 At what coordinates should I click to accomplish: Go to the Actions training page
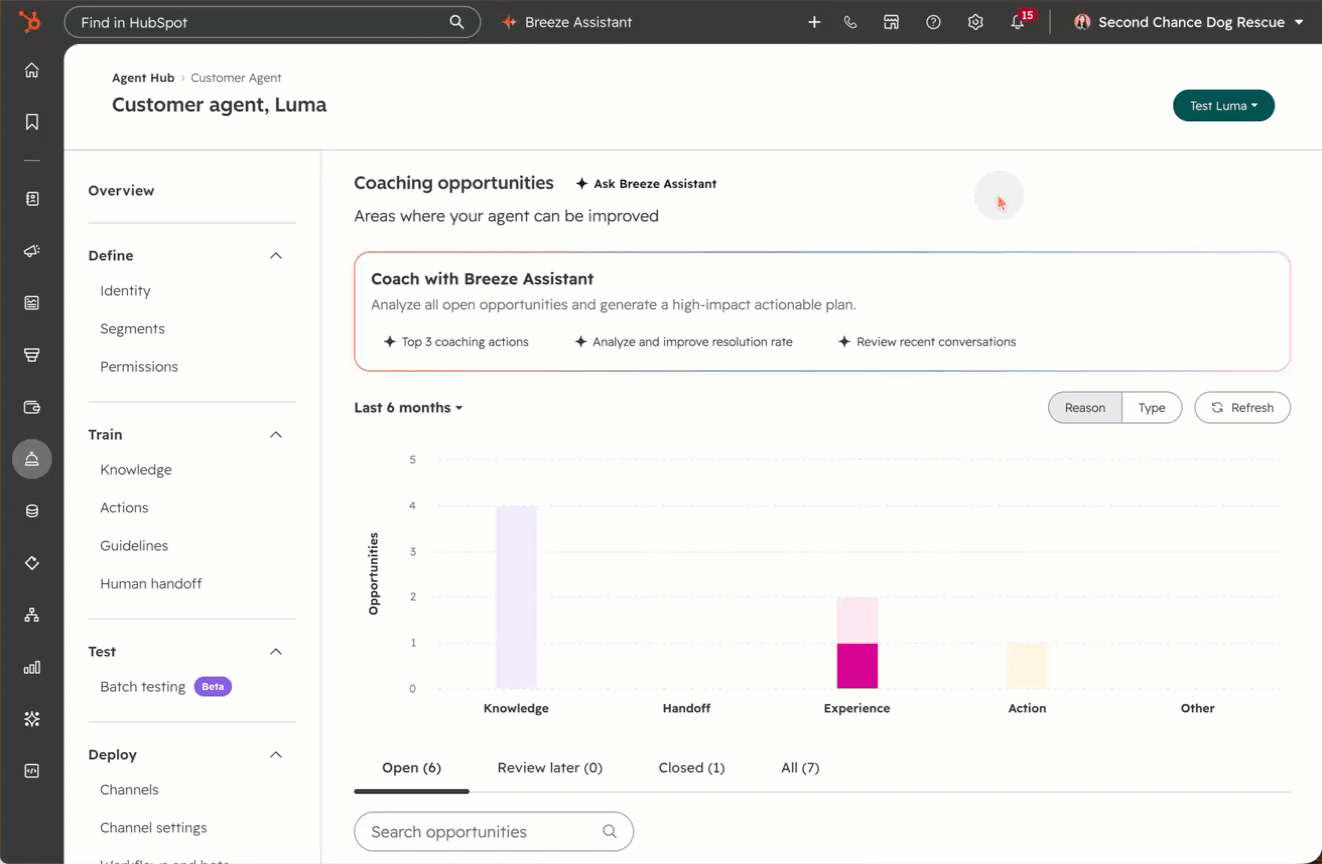click(124, 508)
